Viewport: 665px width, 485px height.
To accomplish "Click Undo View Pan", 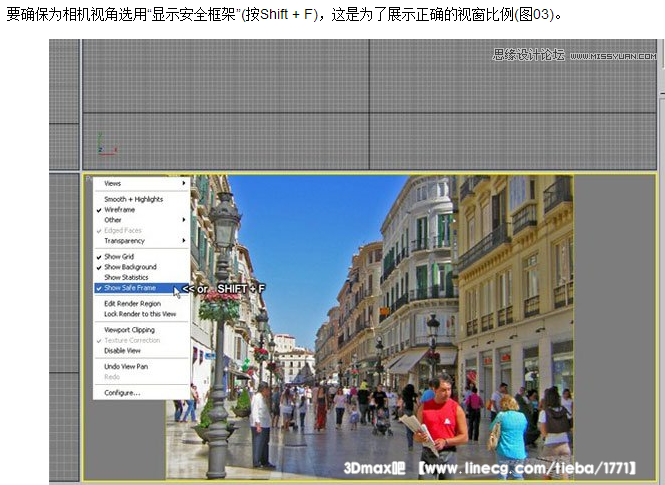I will 141,366.
